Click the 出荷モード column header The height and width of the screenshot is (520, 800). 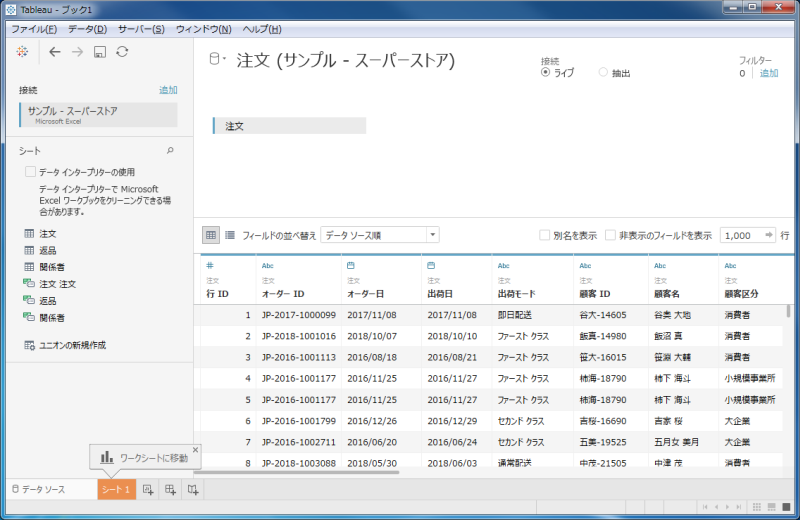pyautogui.click(x=517, y=294)
